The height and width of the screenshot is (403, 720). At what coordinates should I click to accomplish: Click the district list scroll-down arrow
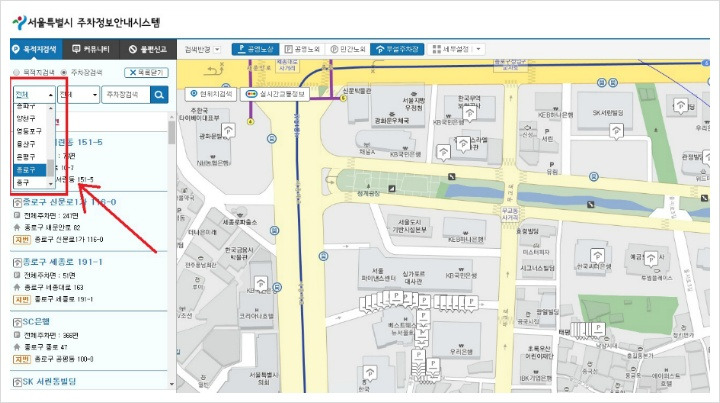[51, 184]
